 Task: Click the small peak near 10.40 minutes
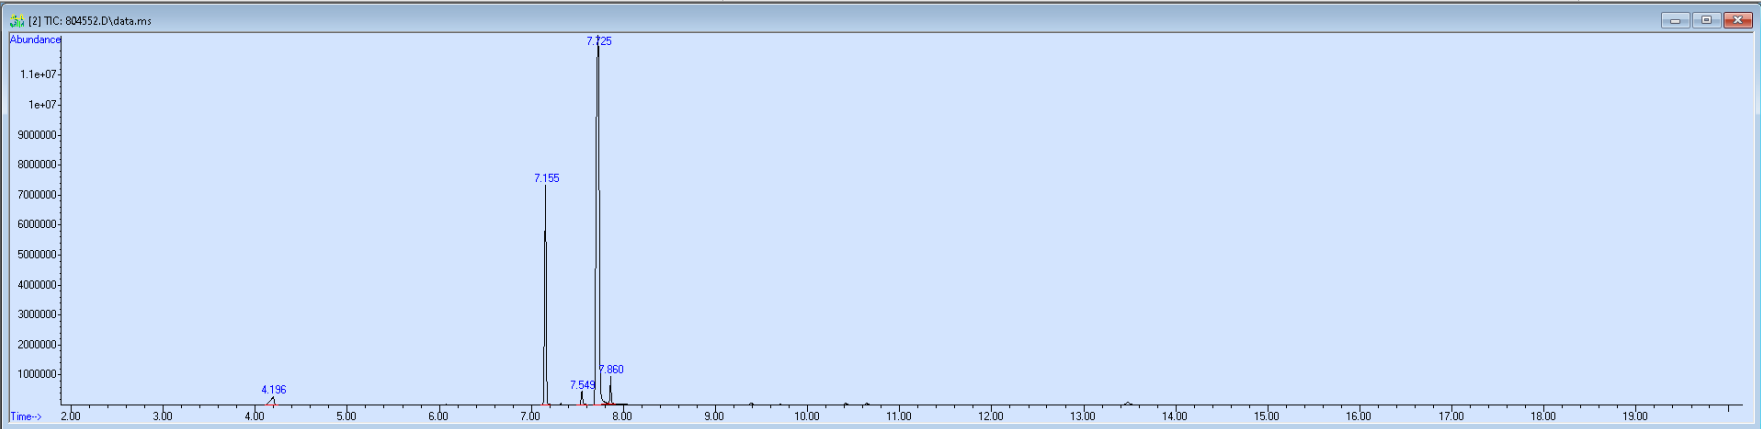(x=845, y=404)
